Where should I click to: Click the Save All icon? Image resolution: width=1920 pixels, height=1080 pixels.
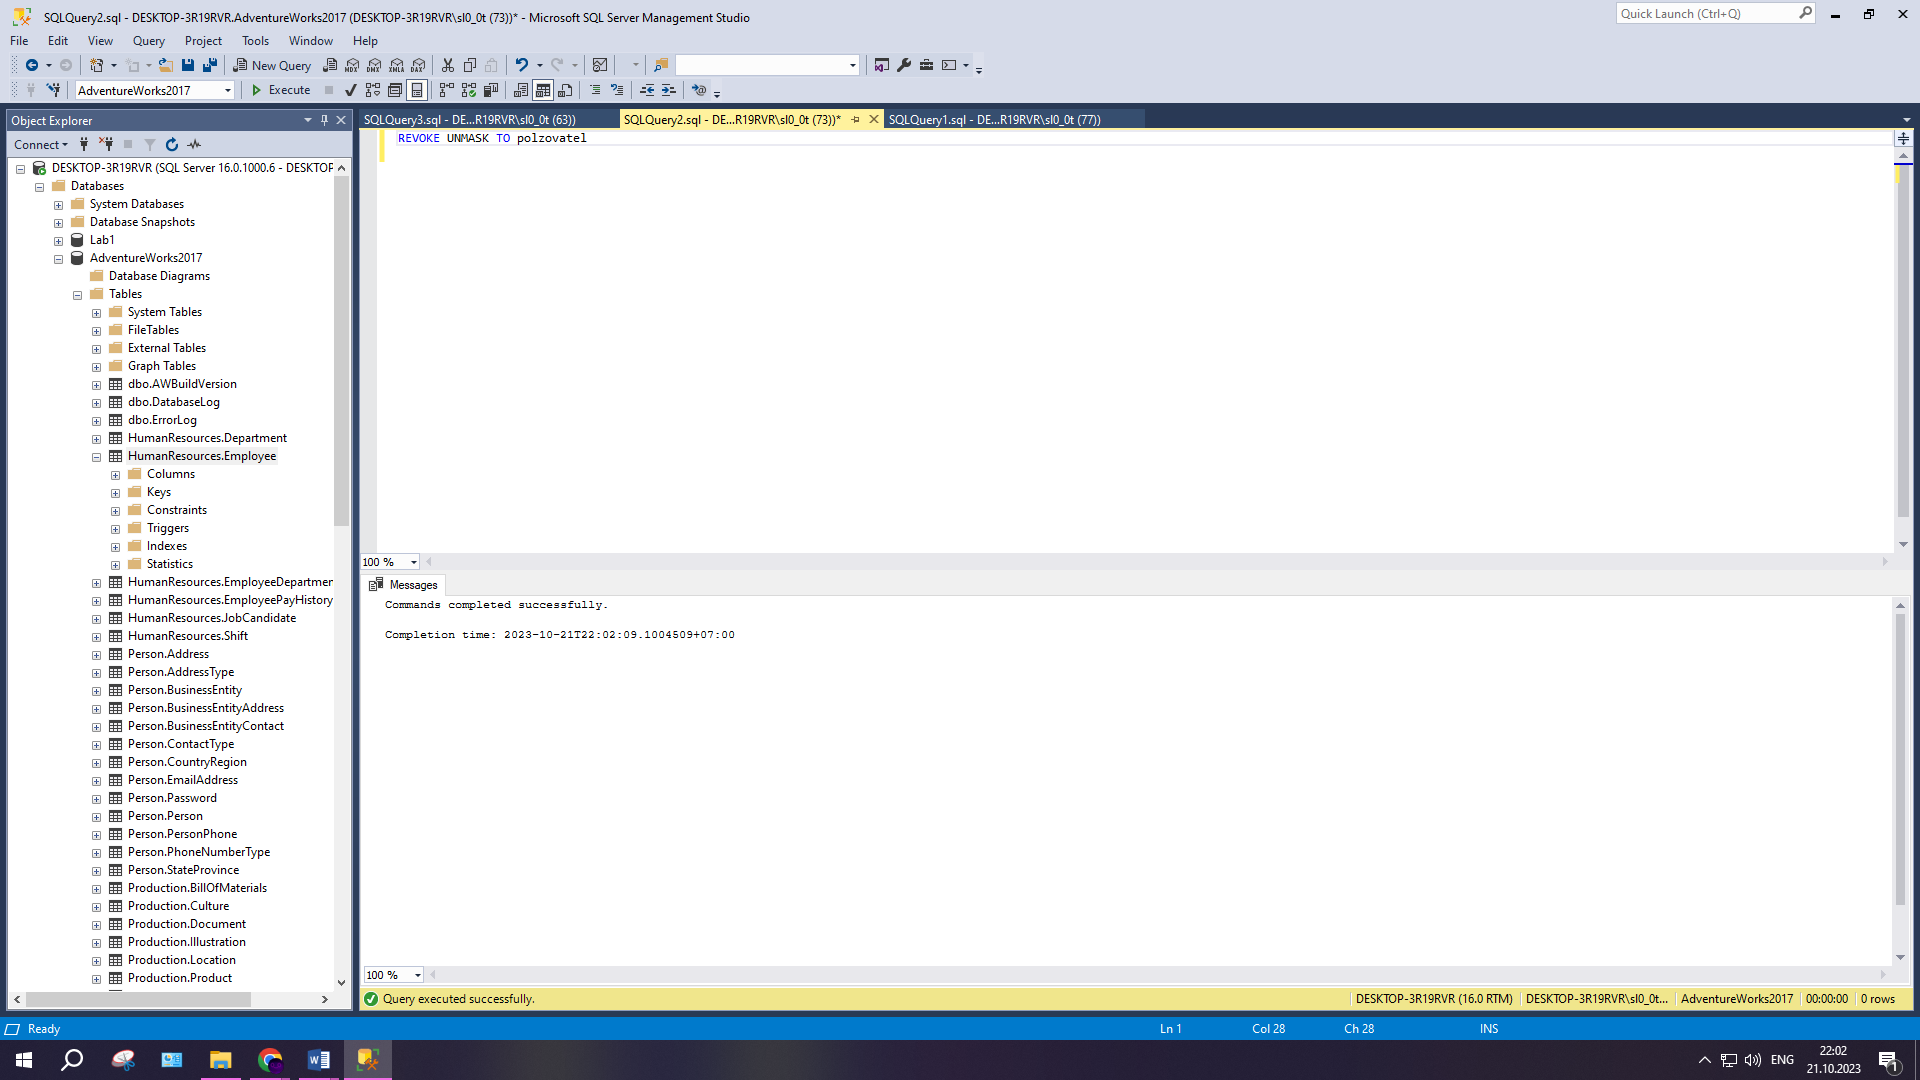click(210, 65)
